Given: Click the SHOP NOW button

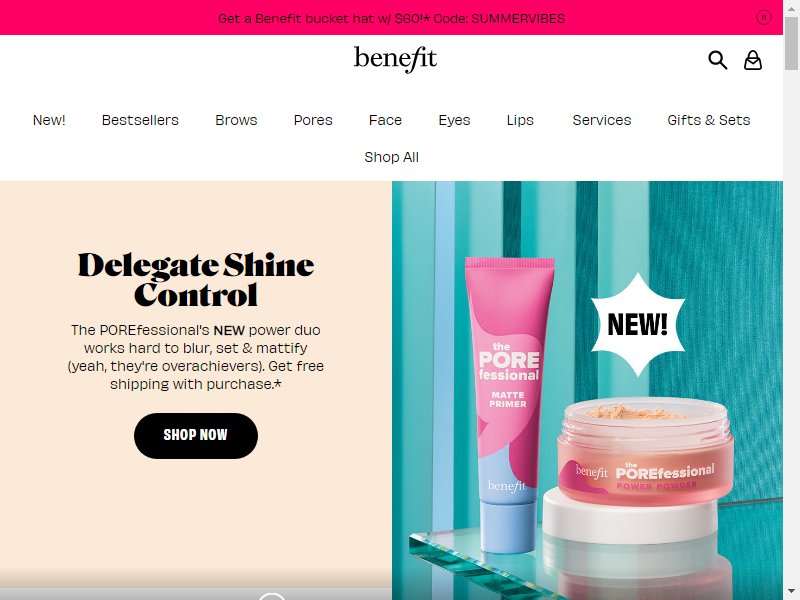Looking at the screenshot, I should pos(196,435).
